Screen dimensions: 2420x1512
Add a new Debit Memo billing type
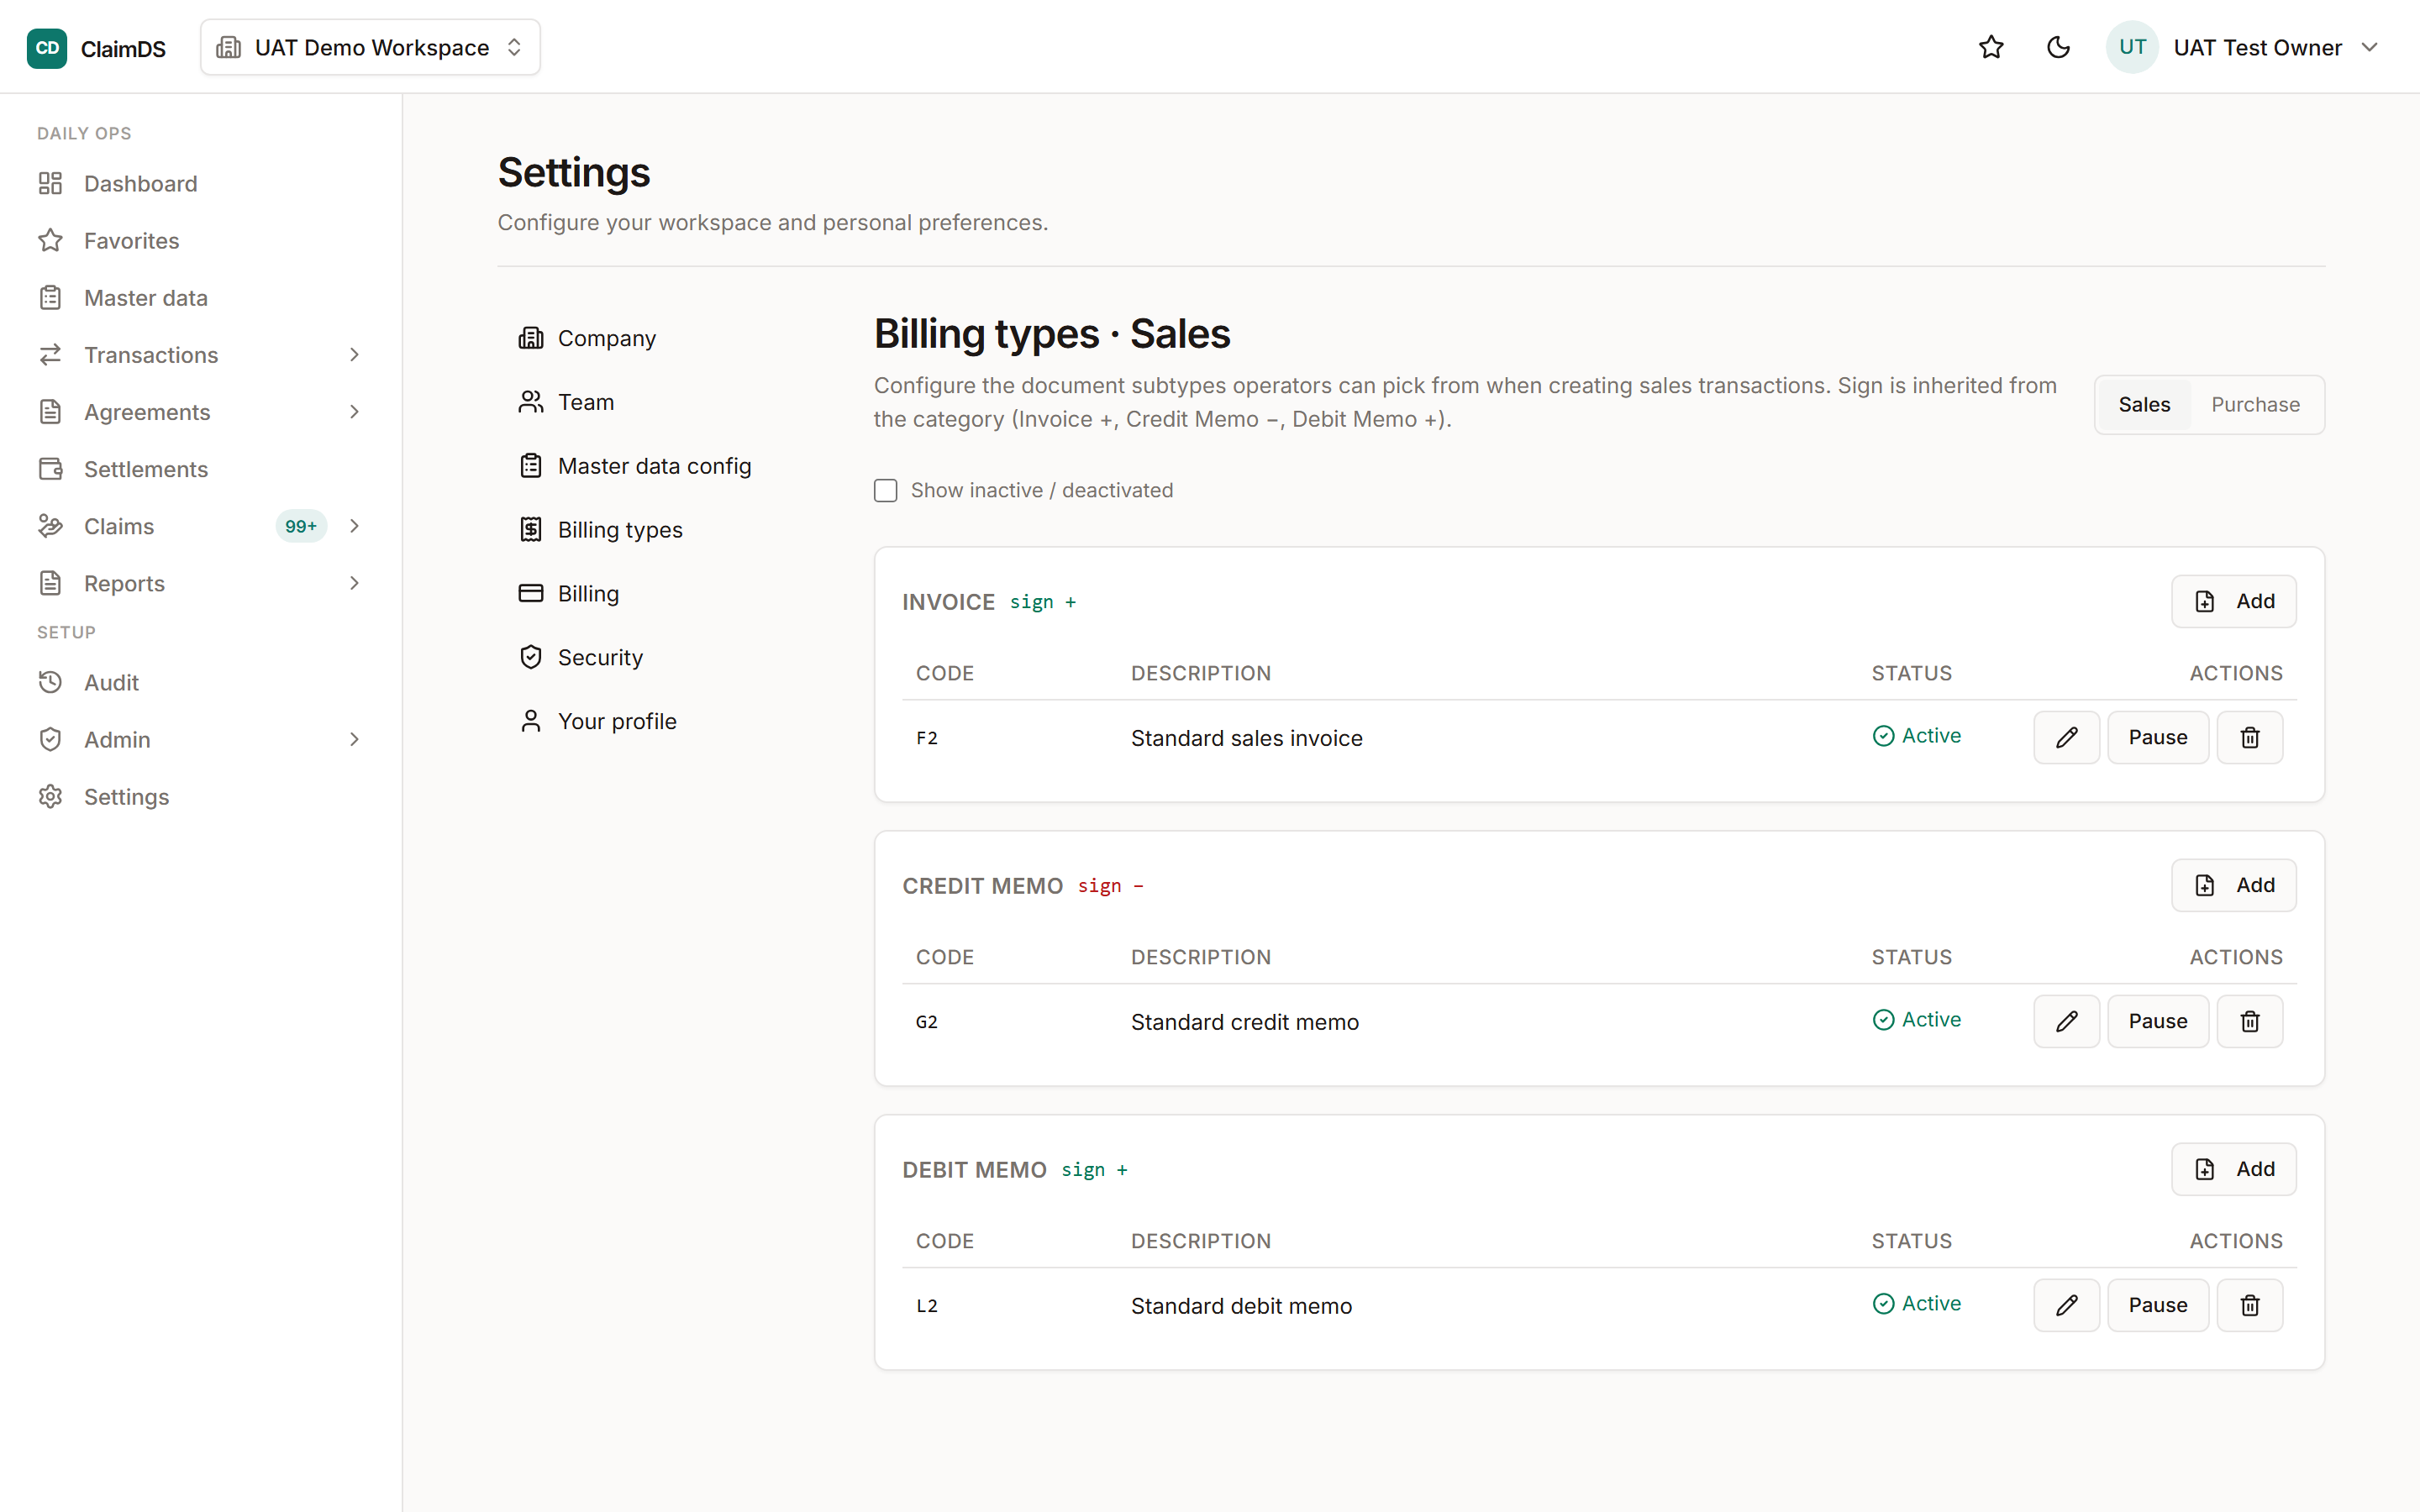[x=2233, y=1170]
